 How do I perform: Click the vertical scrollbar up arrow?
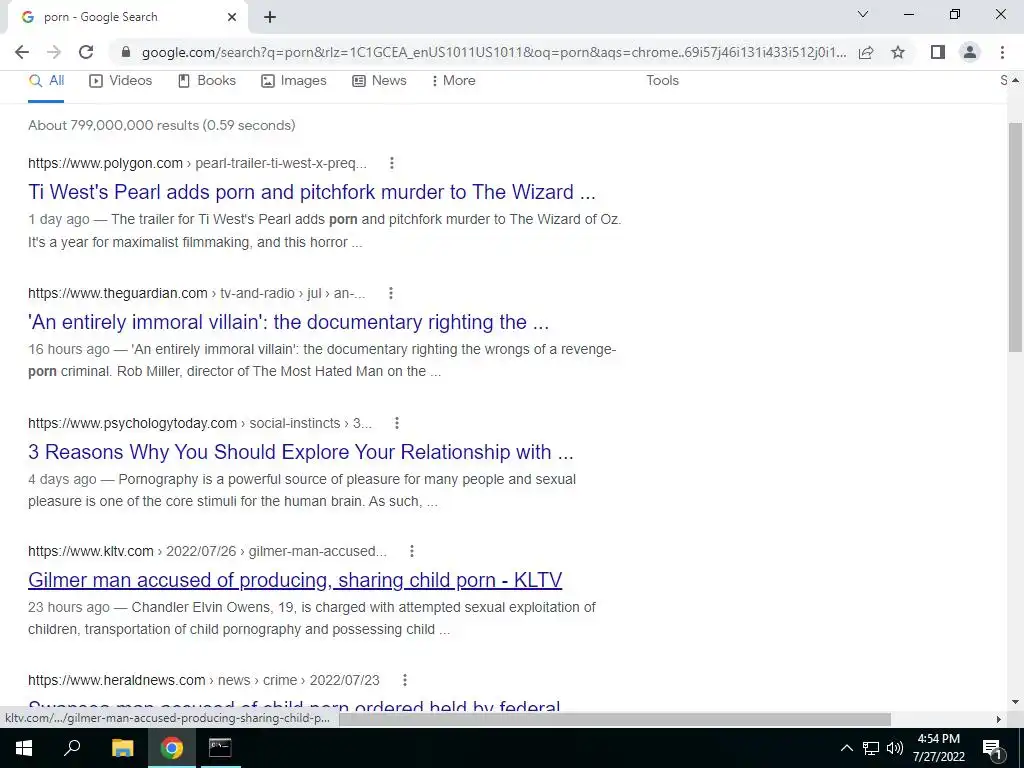1015,80
